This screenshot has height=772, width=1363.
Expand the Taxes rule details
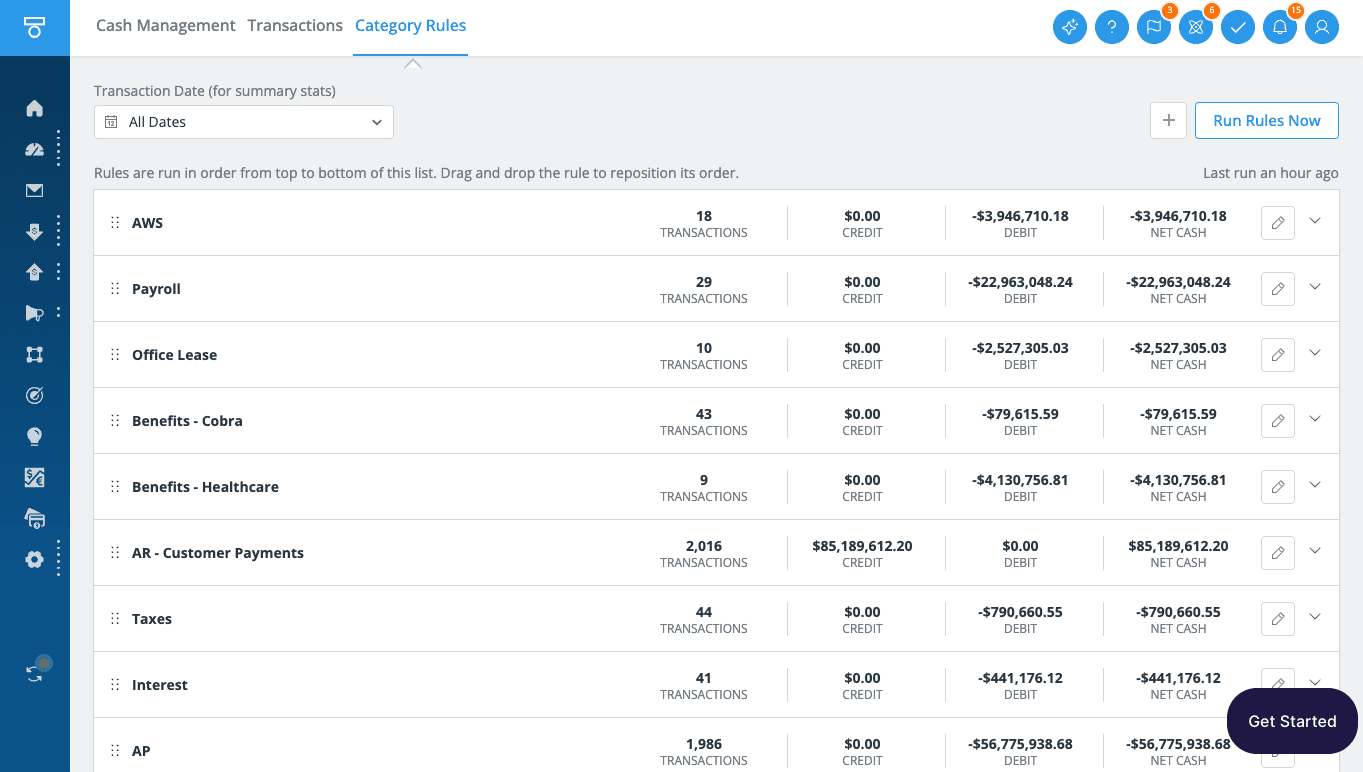click(1314, 618)
